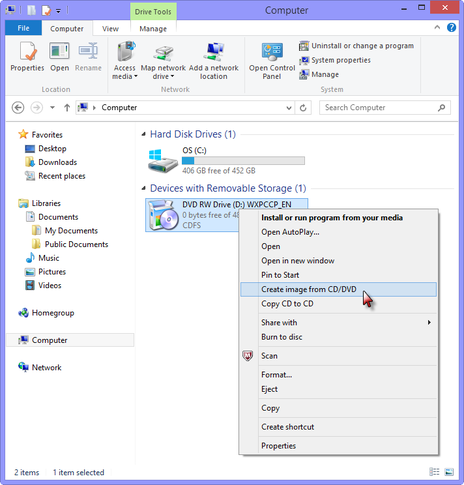Choose Create shortcut
This screenshot has width=464, height=485.
(x=338, y=427)
